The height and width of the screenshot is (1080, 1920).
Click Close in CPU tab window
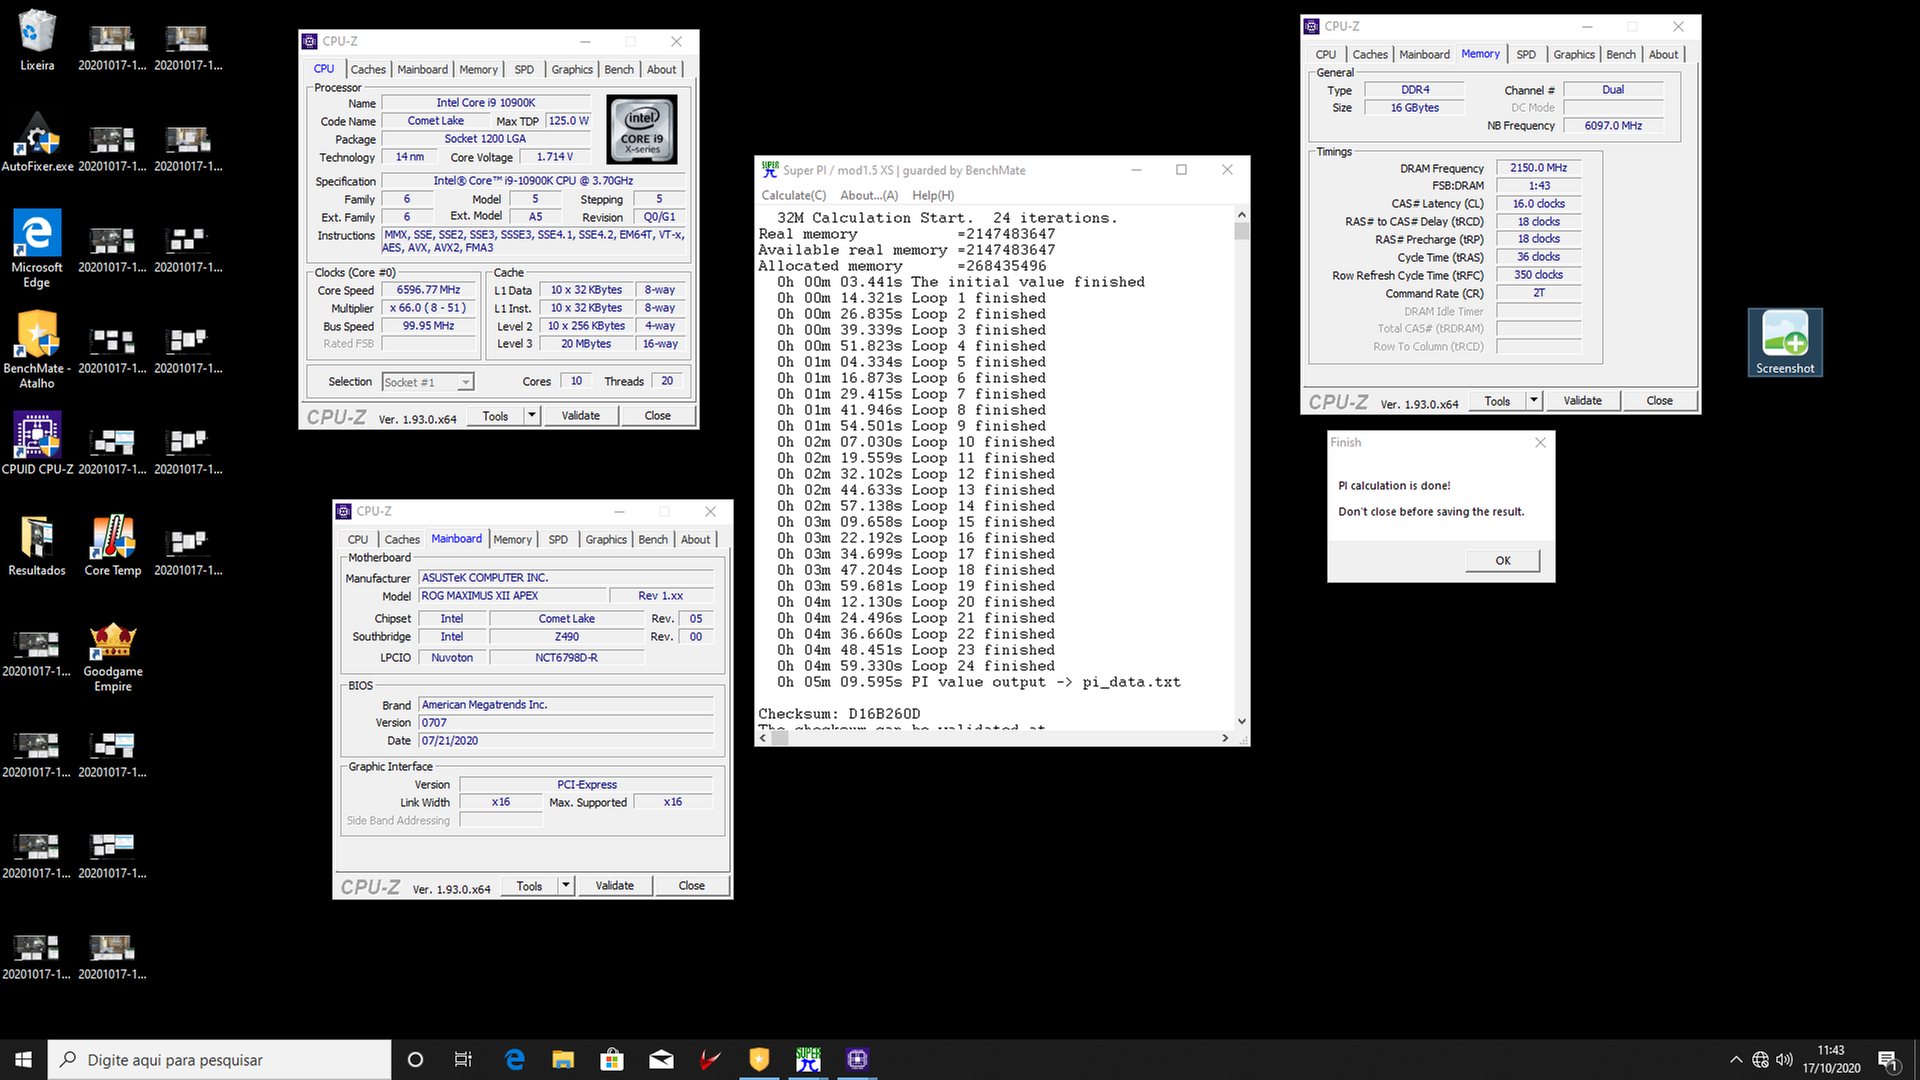658,416
